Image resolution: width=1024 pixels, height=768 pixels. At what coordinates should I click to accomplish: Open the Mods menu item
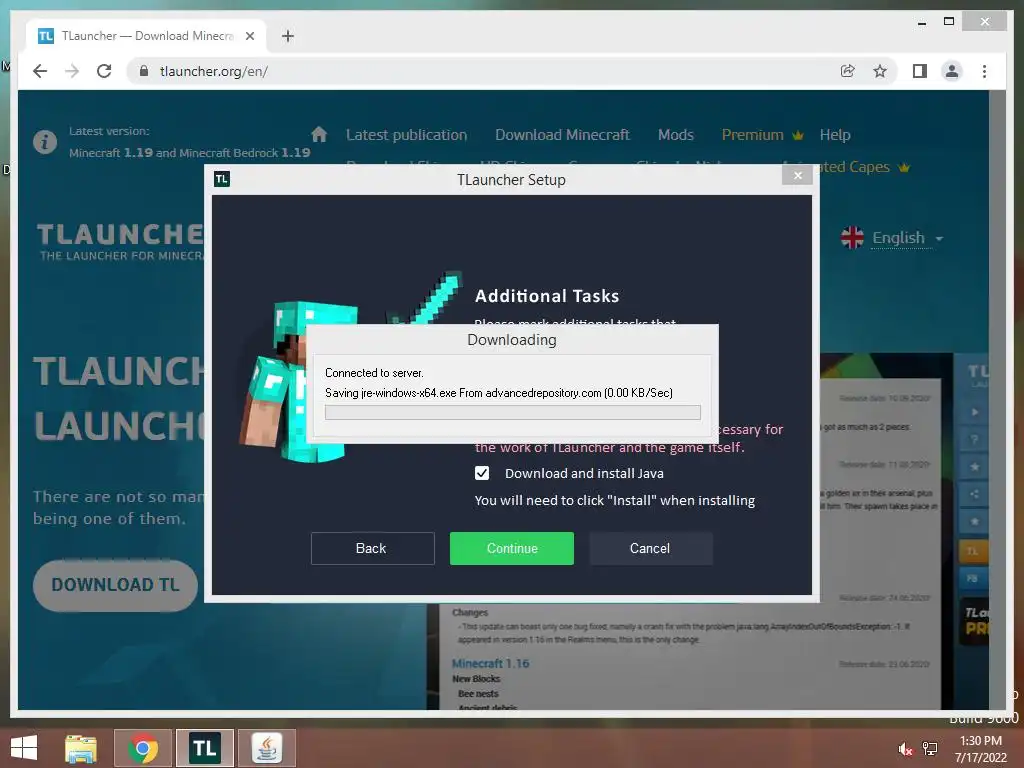[x=675, y=135]
